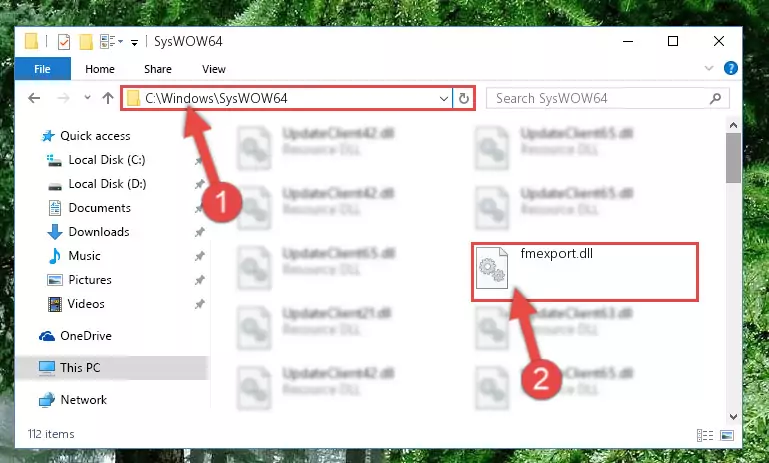769x463 pixels.
Task: Maximize the SysWOW64 window
Action: [673, 41]
